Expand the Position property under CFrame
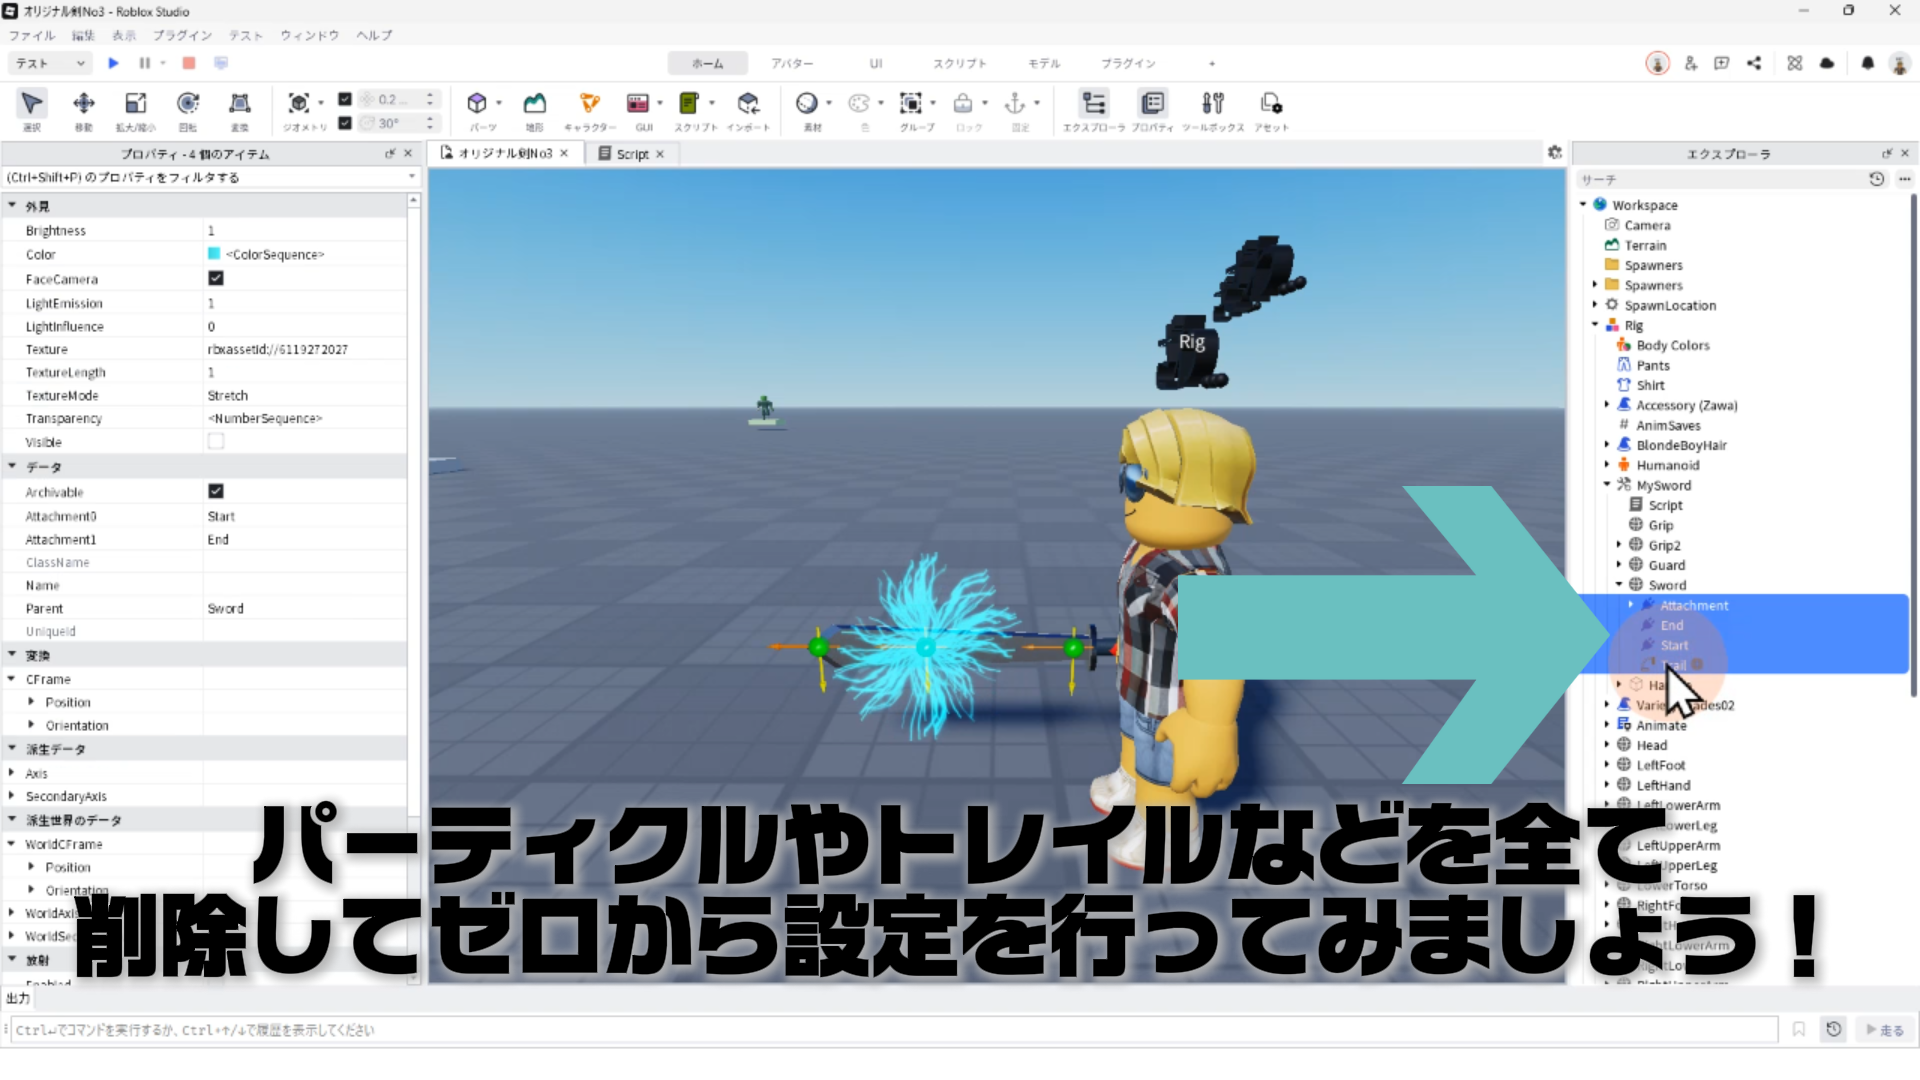The width and height of the screenshot is (1920, 1080). coord(31,702)
